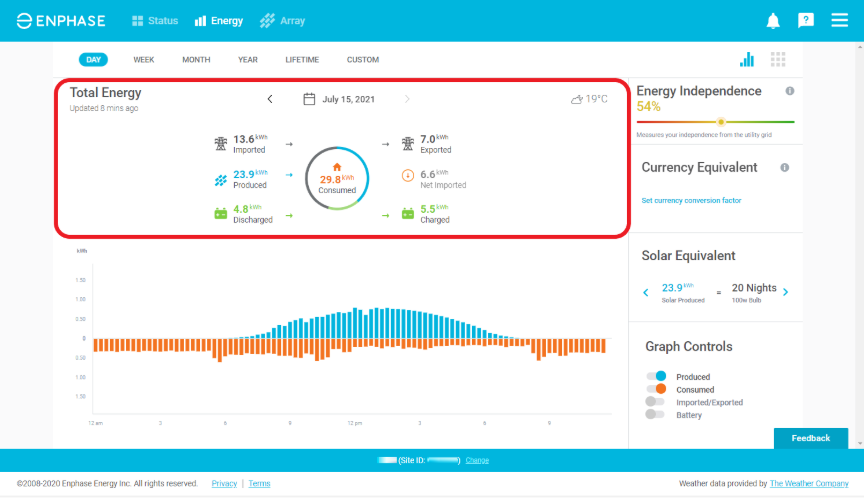Enable the Imported/Exported graph switch
This screenshot has width=864, height=498.
point(655,402)
